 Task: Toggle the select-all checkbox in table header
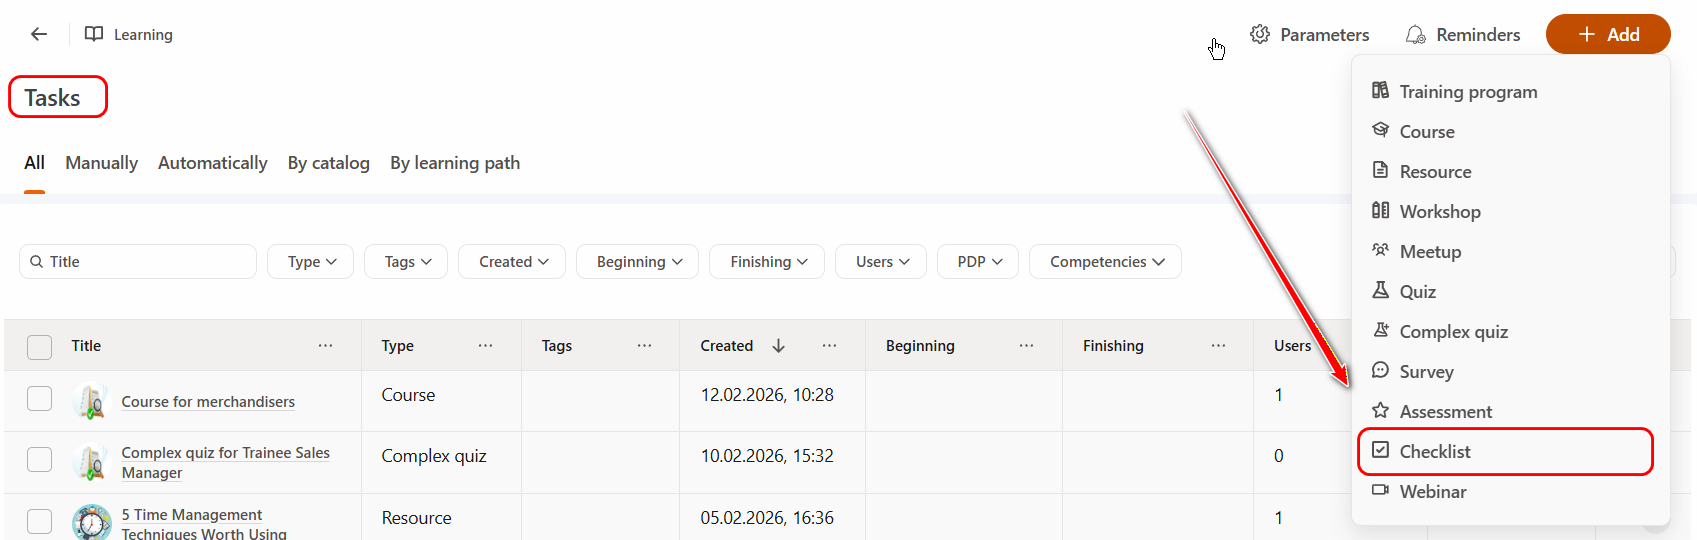click(40, 347)
